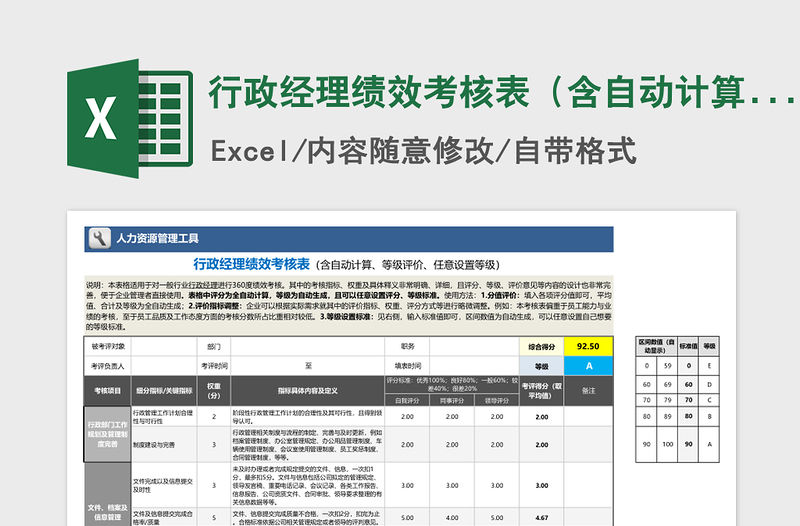Click the 备注 column header
800x526 pixels.
[x=588, y=391]
